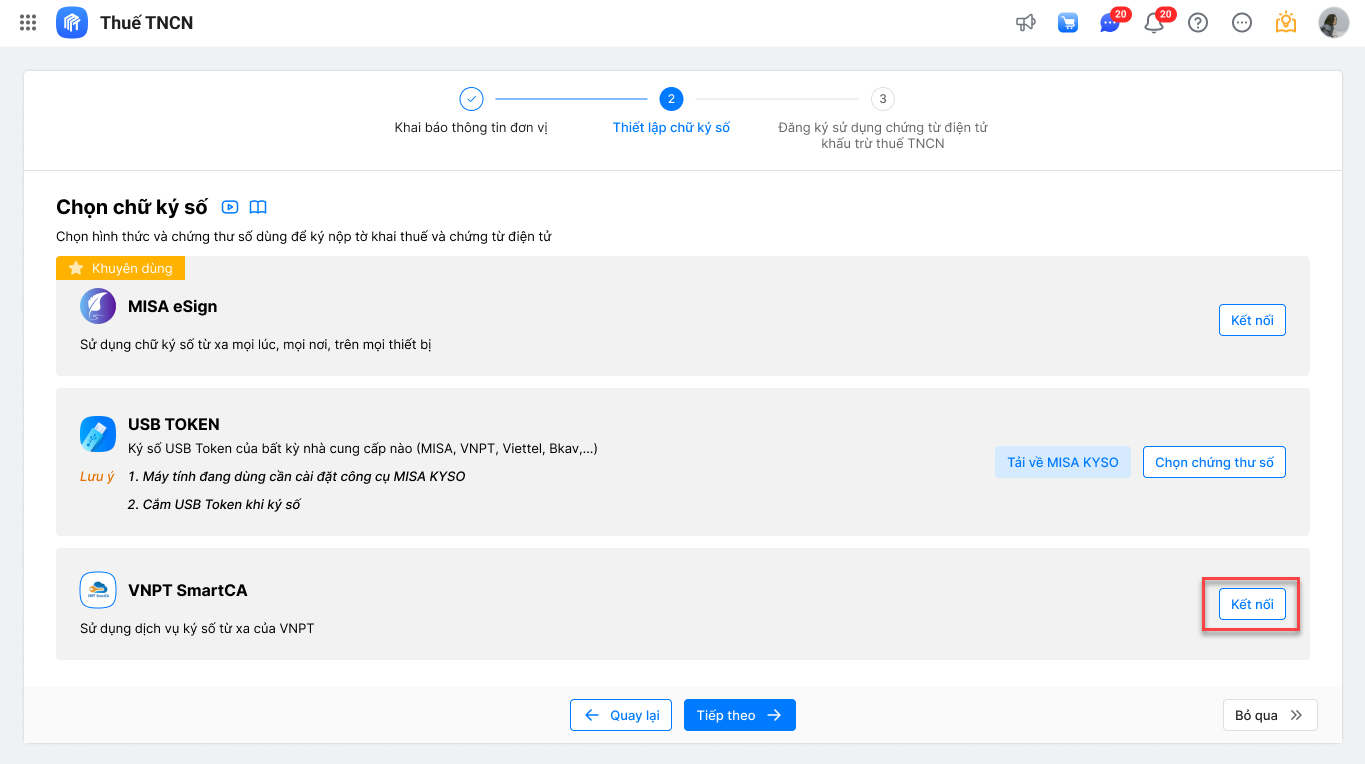Connect VNPT SmartCA with Kết nối
The height and width of the screenshot is (764, 1365).
(1252, 604)
